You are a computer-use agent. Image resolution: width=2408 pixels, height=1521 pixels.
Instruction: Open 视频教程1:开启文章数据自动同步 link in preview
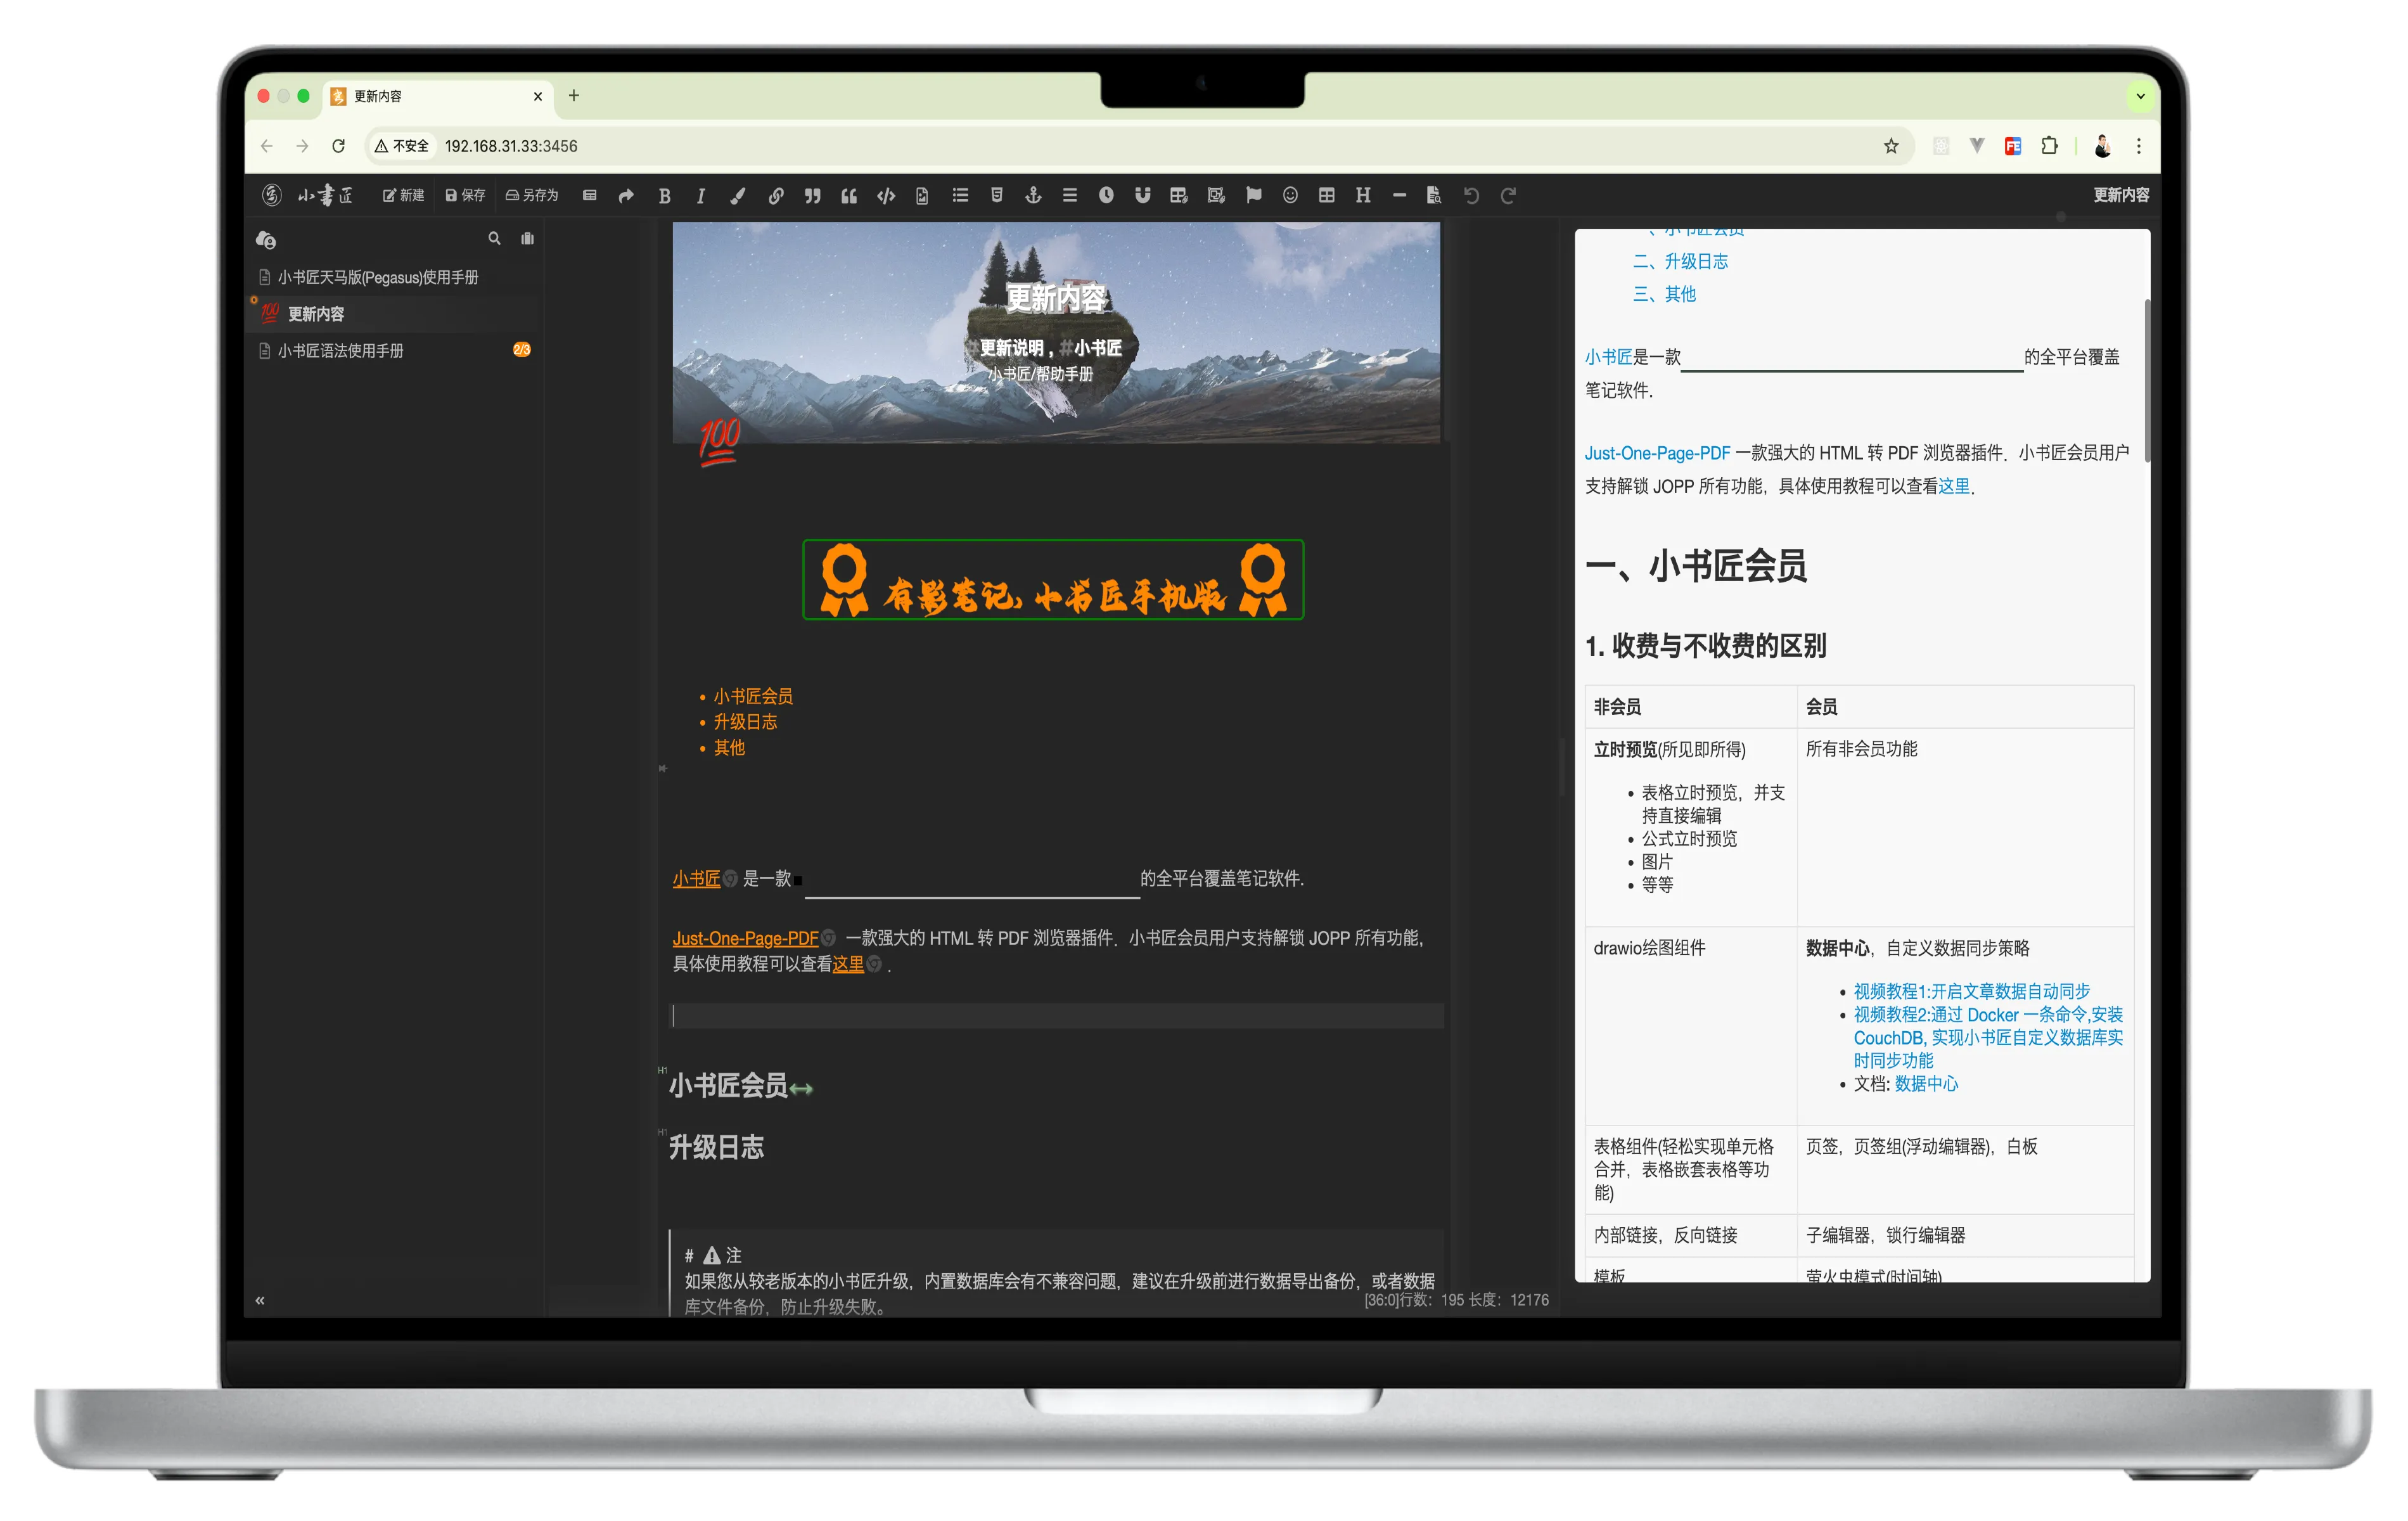1972,991
